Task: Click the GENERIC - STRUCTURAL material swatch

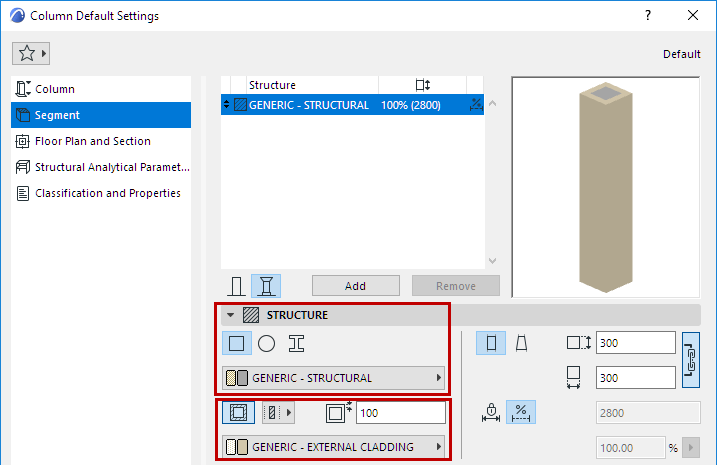Action: click(237, 378)
